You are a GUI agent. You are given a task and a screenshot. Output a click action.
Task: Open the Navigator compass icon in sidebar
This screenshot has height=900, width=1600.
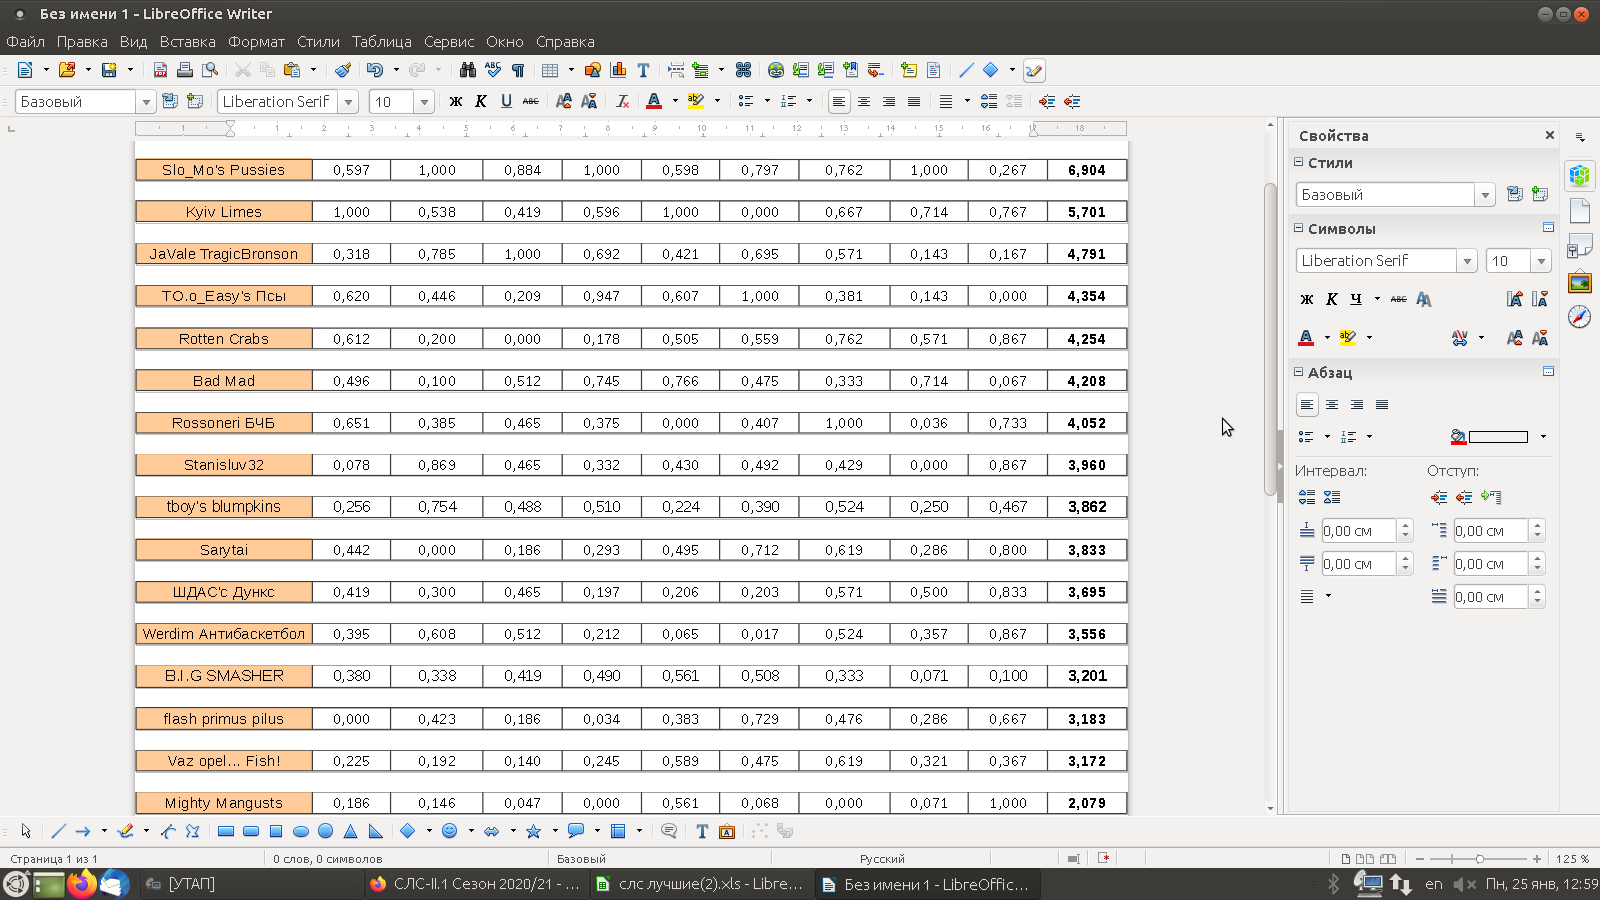(1579, 317)
